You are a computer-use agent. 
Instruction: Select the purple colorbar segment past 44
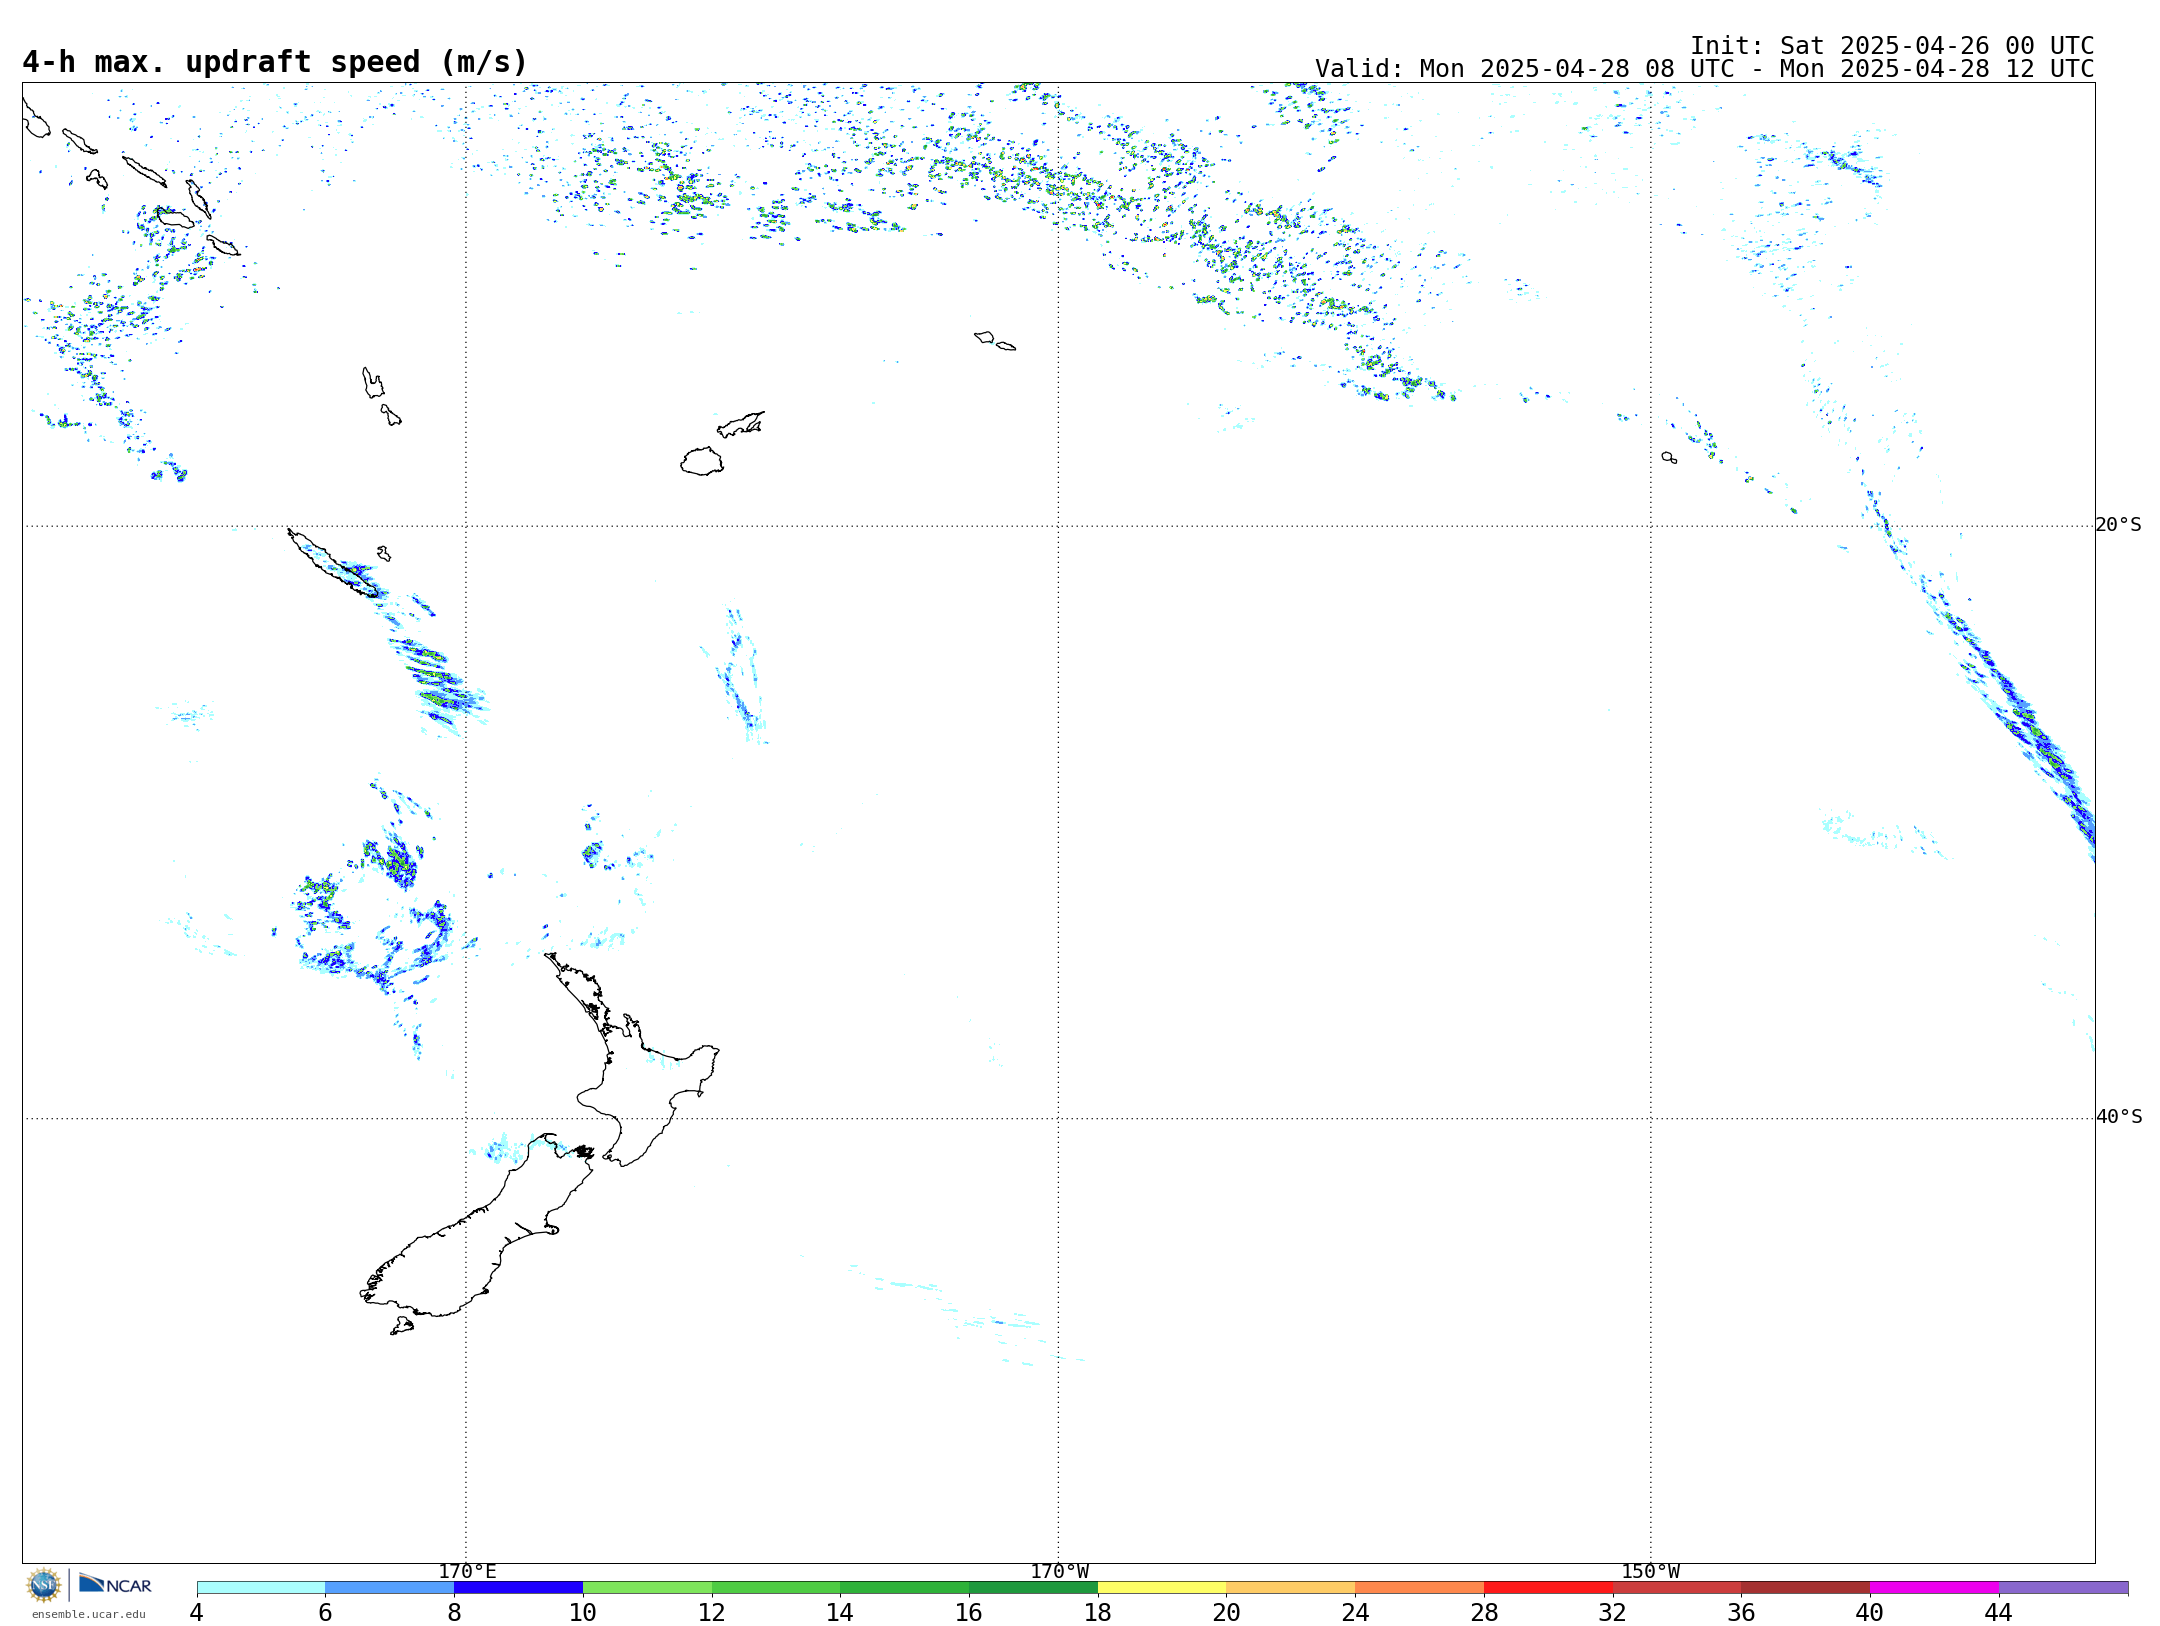click(x=2063, y=1588)
